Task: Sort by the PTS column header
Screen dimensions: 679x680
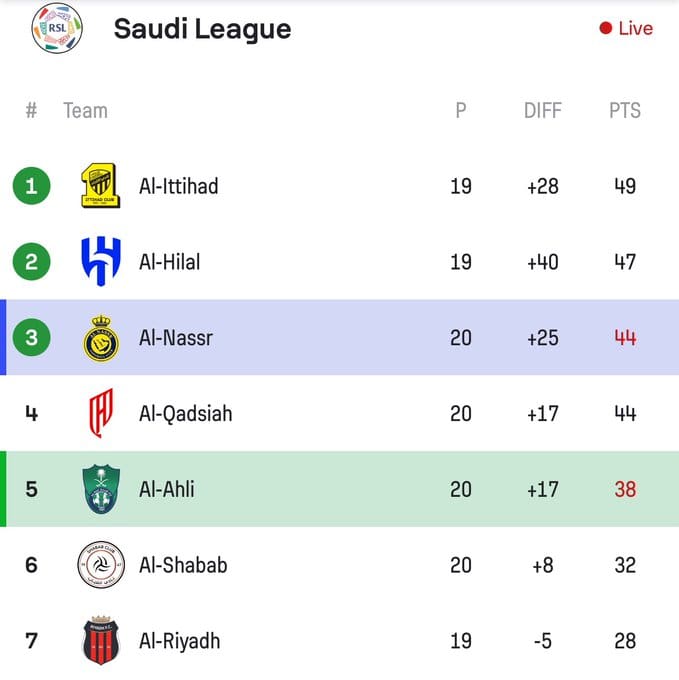Action: point(625,110)
